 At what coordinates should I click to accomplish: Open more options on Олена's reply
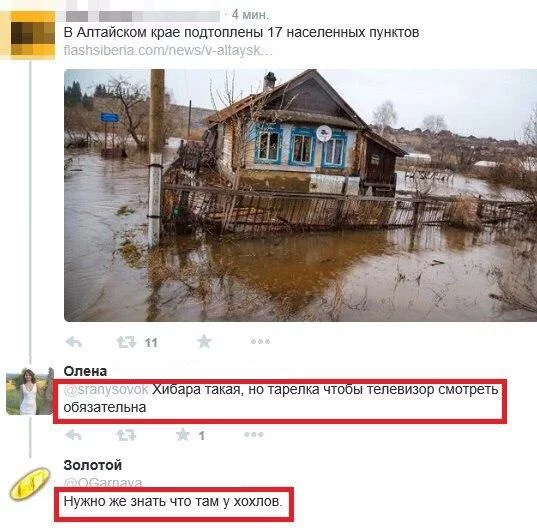coord(254,435)
